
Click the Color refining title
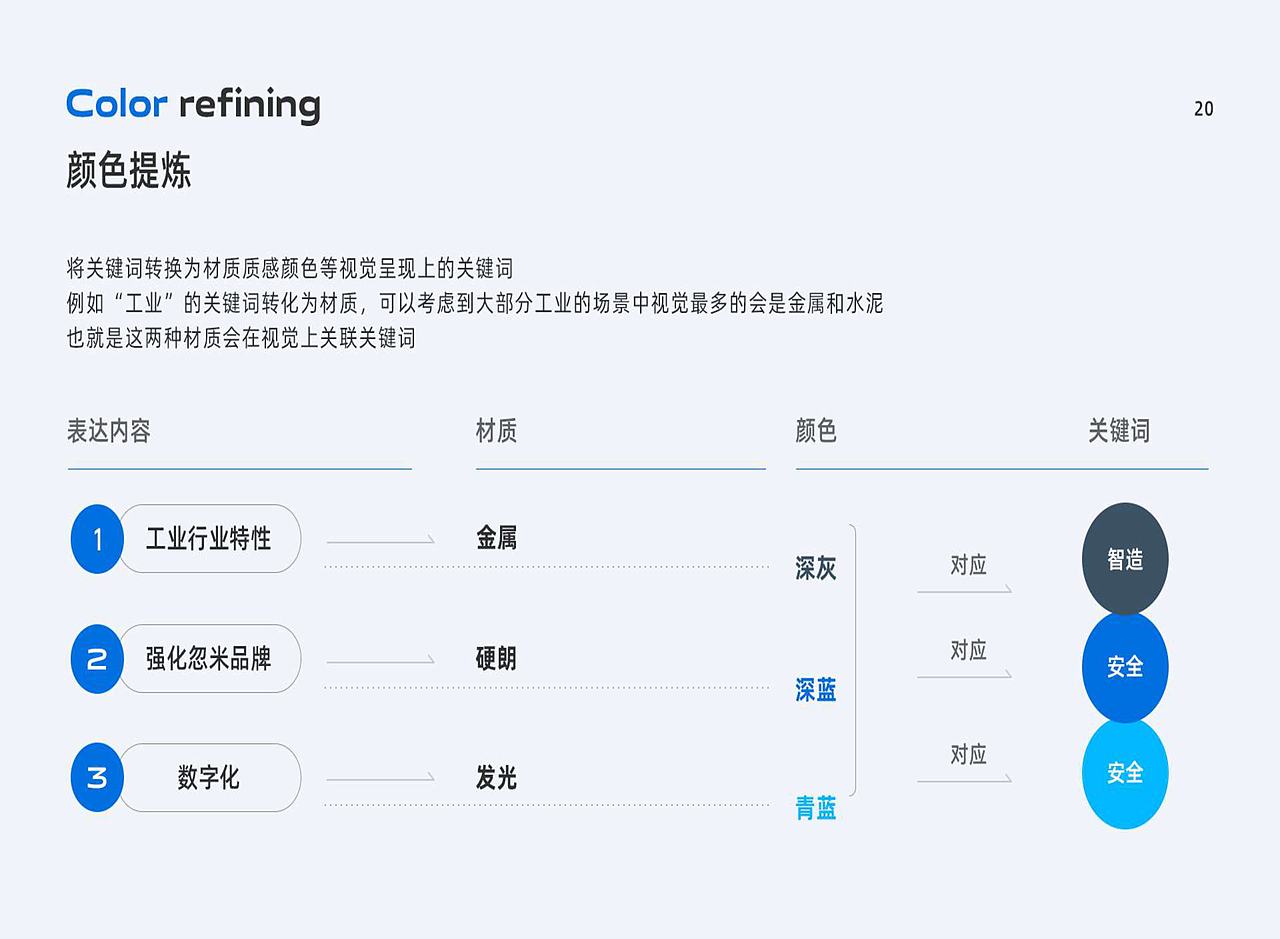click(x=193, y=104)
